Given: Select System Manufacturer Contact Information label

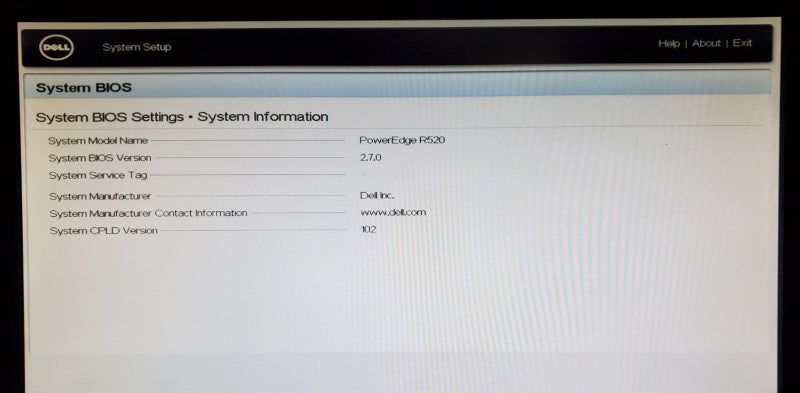Looking at the screenshot, I should pyautogui.click(x=148, y=213).
